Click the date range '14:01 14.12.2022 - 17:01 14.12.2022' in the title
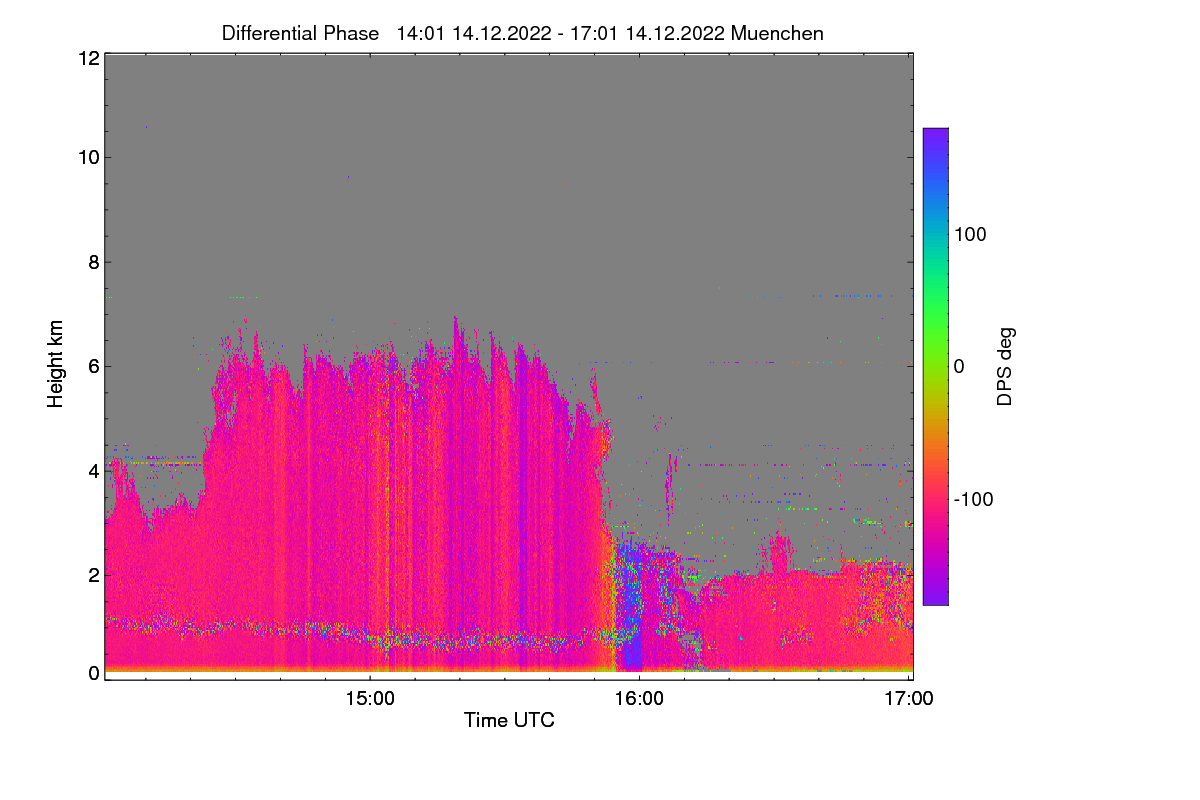The height and width of the screenshot is (800, 1200). (x=561, y=33)
